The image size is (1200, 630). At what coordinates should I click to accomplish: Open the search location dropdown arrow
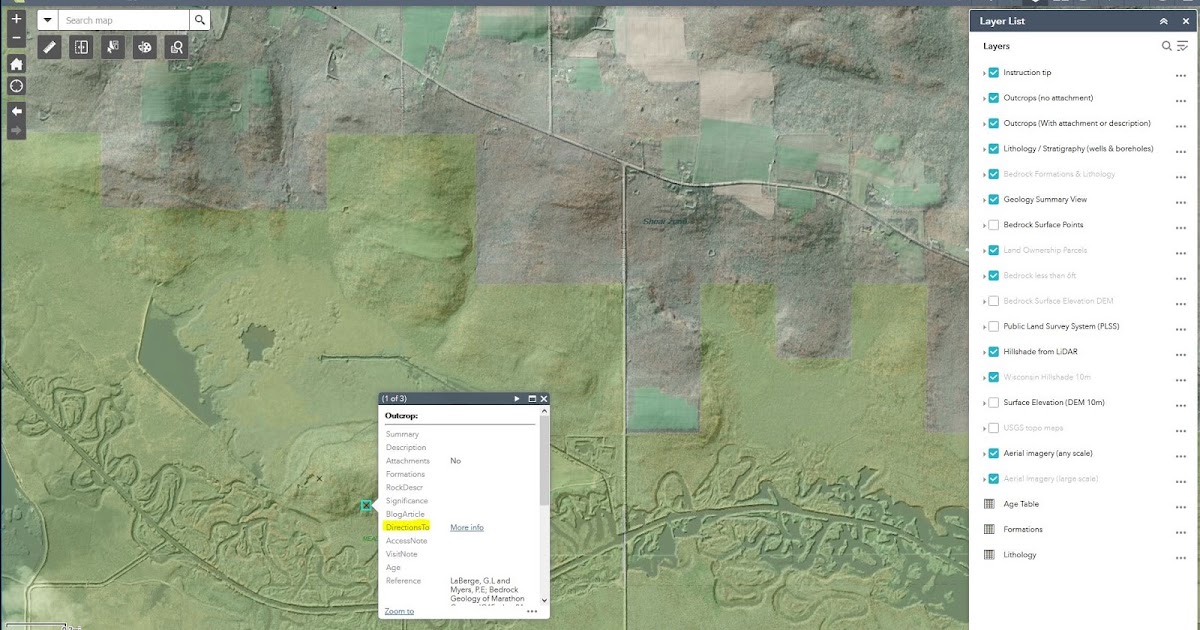pyautogui.click(x=47, y=19)
